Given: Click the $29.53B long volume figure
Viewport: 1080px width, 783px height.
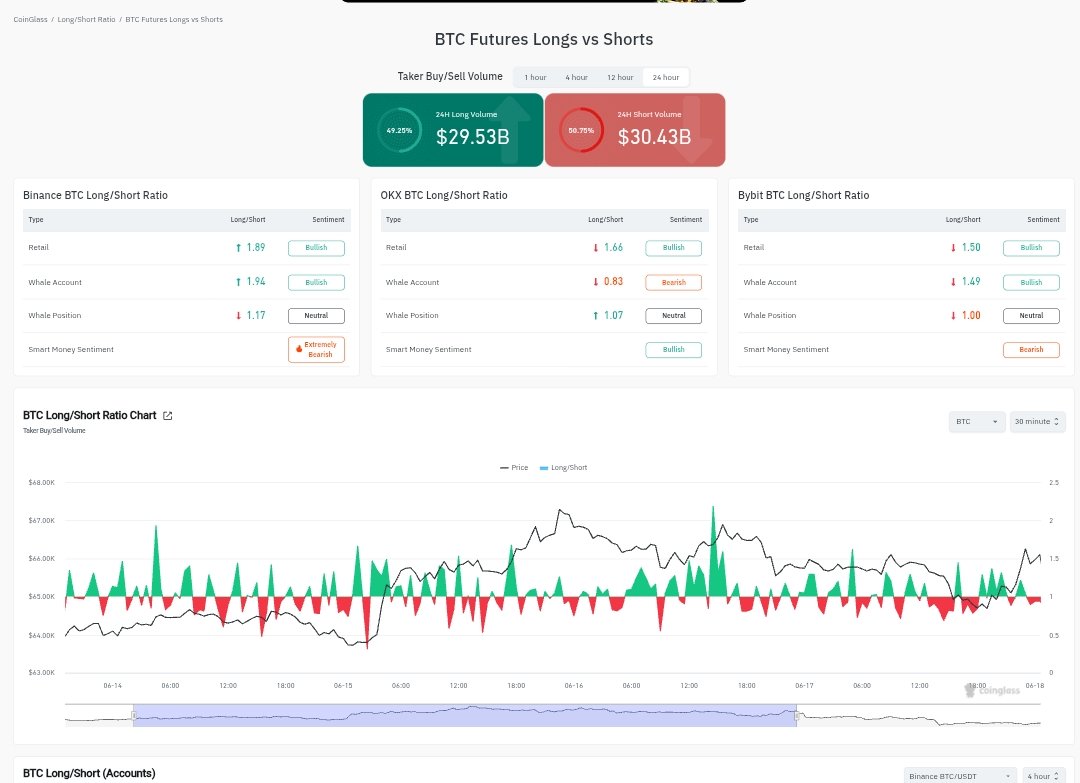Looking at the screenshot, I should pos(472,137).
